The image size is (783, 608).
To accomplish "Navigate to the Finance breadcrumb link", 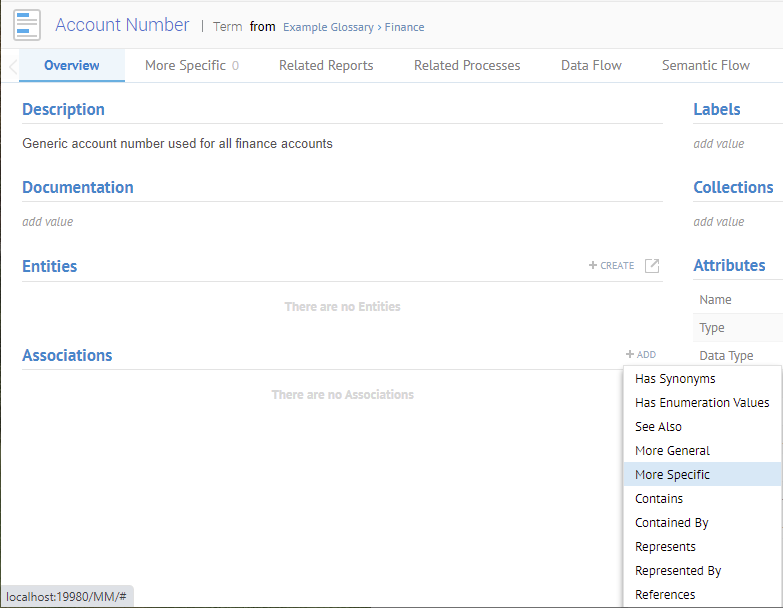I will click(404, 27).
